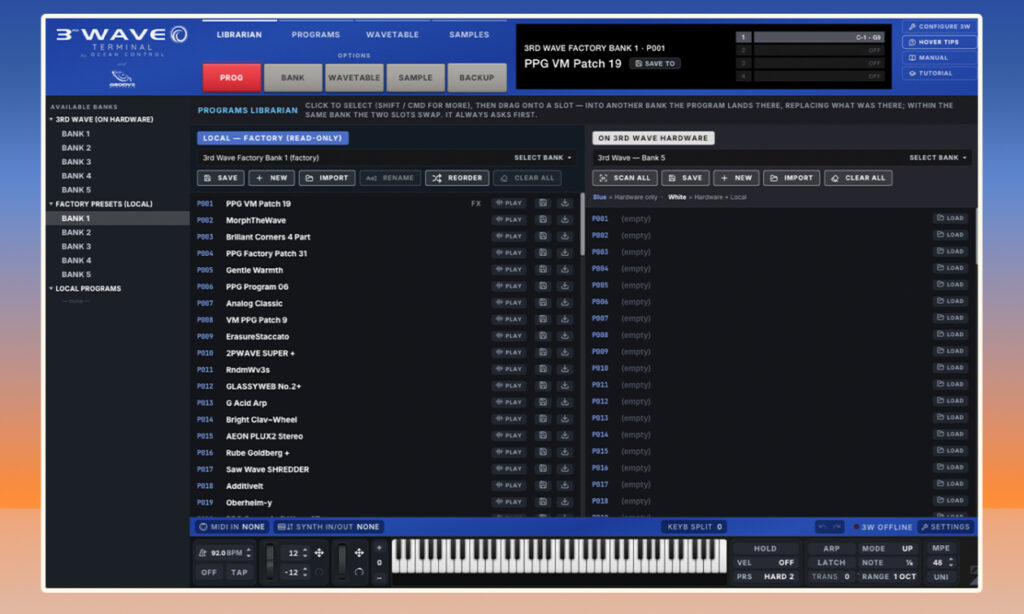The height and width of the screenshot is (614, 1024).
Task: Open Select Bank dropdown in local panel
Action: (x=543, y=157)
